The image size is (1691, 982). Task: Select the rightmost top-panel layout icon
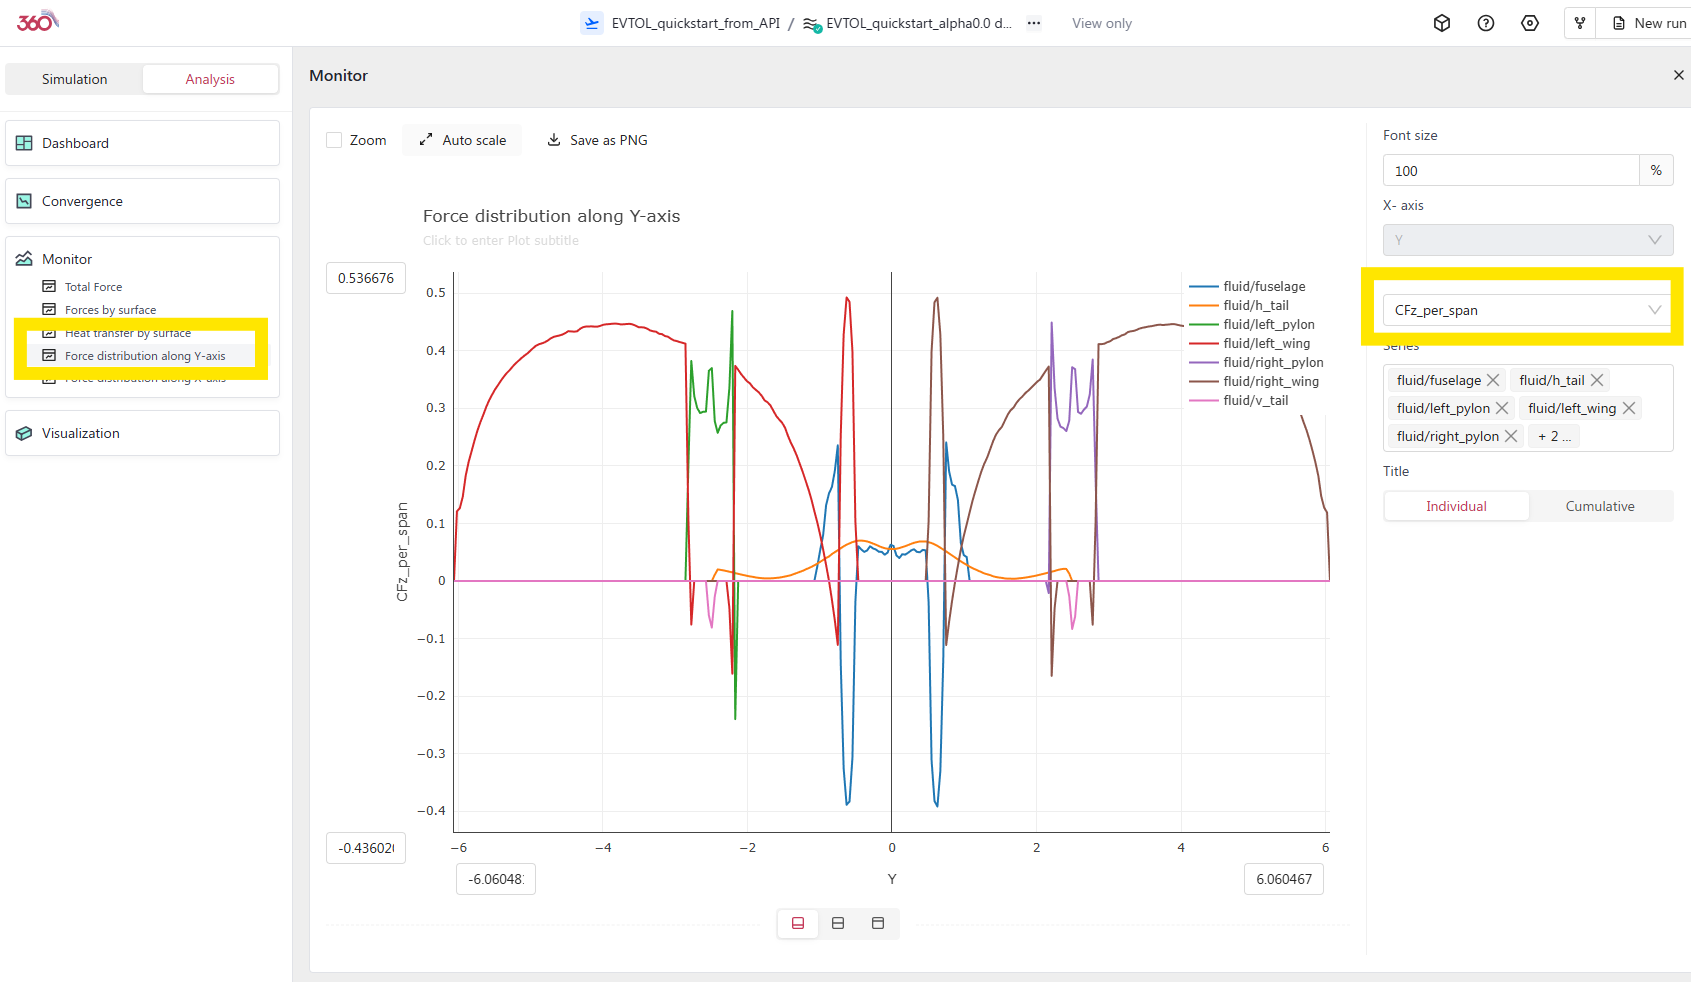click(878, 923)
